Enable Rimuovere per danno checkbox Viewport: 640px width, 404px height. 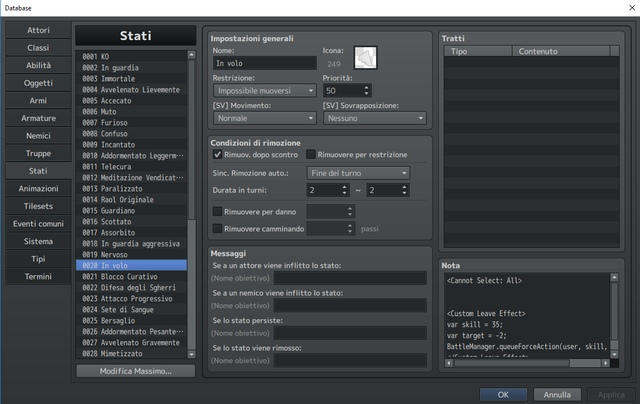point(218,211)
